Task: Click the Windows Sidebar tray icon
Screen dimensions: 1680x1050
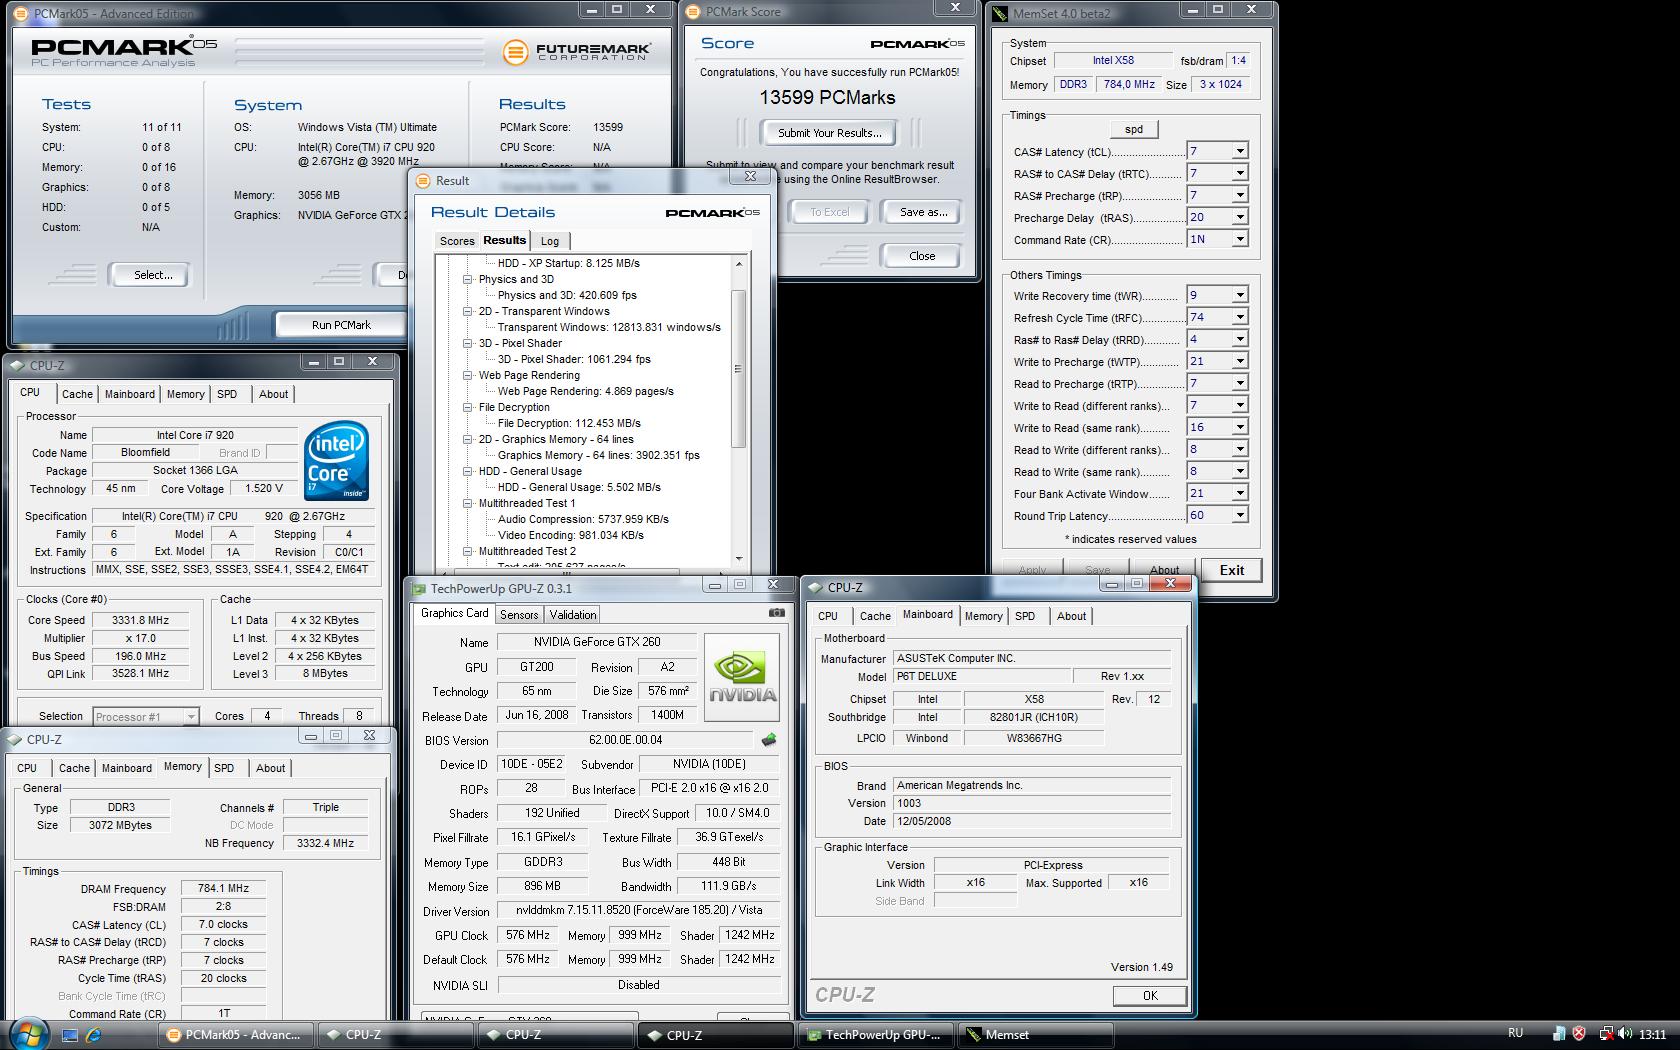Action: 1558,1034
